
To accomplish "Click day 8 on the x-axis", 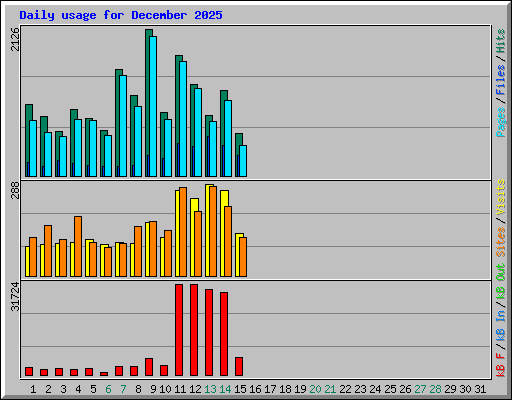I will pyautogui.click(x=138, y=389).
